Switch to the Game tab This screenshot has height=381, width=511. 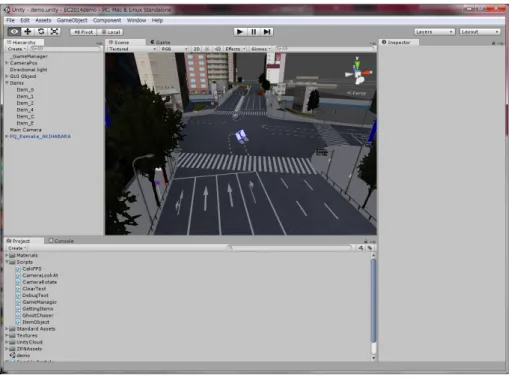pyautogui.click(x=161, y=42)
